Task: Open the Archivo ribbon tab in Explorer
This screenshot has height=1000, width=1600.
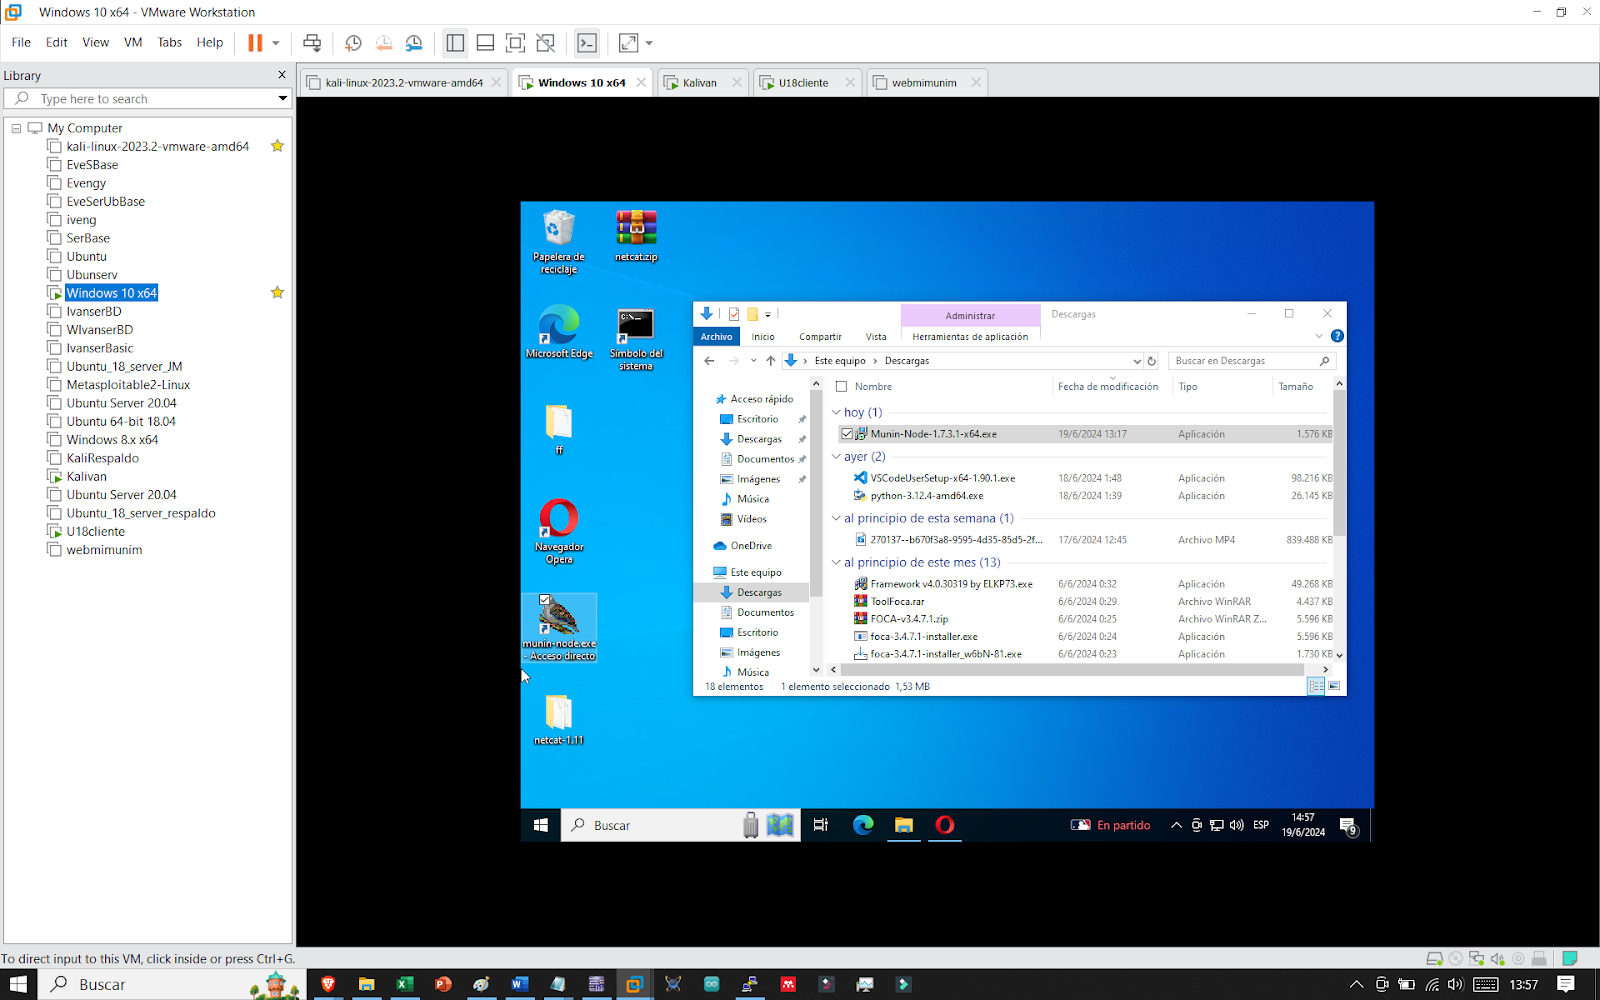Action: click(716, 337)
